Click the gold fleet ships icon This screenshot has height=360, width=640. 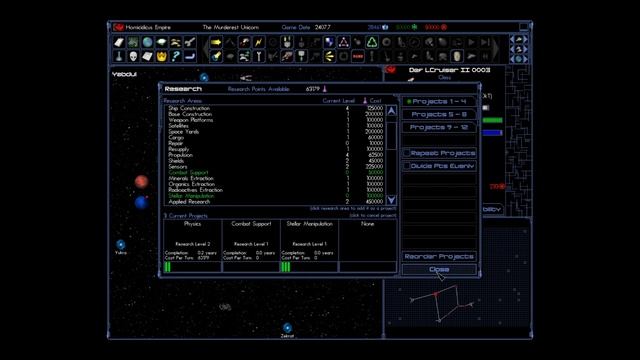[176, 42]
